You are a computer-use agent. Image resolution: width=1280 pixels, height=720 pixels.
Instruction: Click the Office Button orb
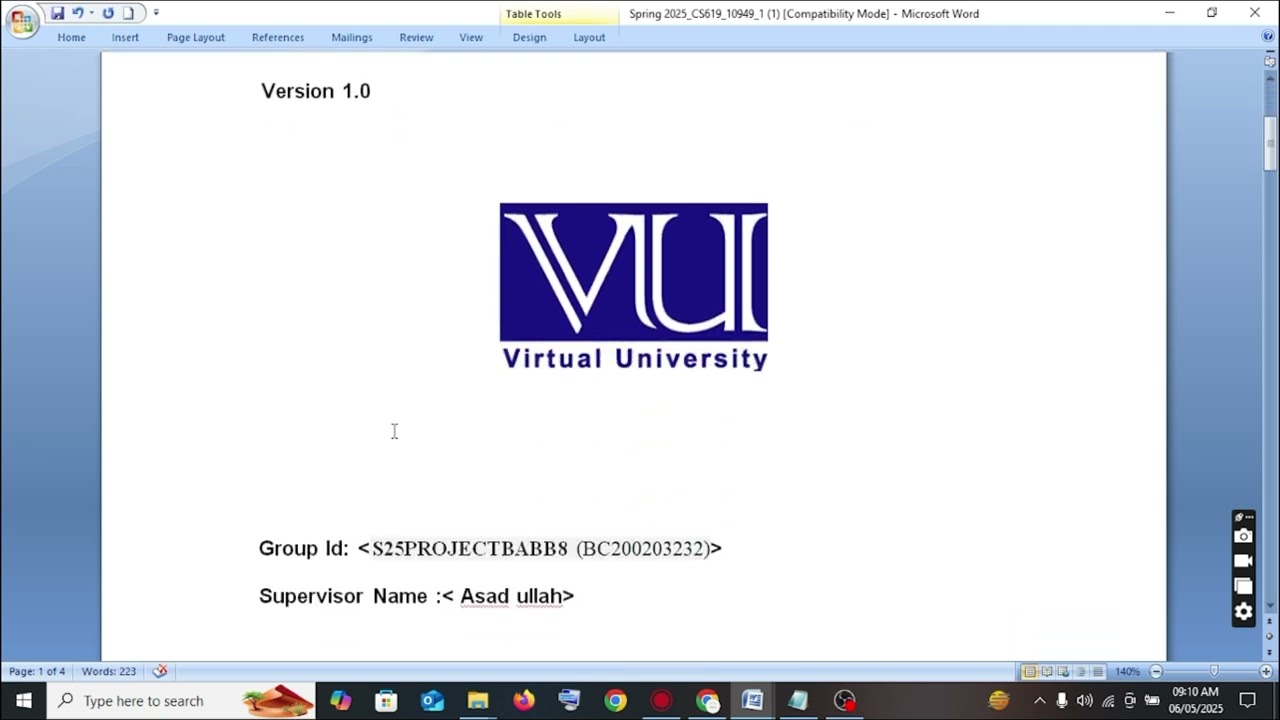[x=22, y=21]
